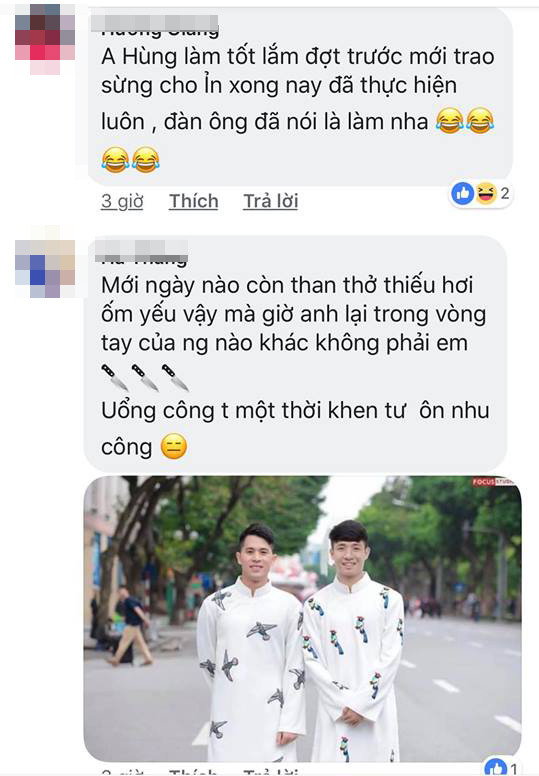This screenshot has height=776, width=539.
Task: Click the first knife emoji in second comment
Action: click(x=114, y=377)
